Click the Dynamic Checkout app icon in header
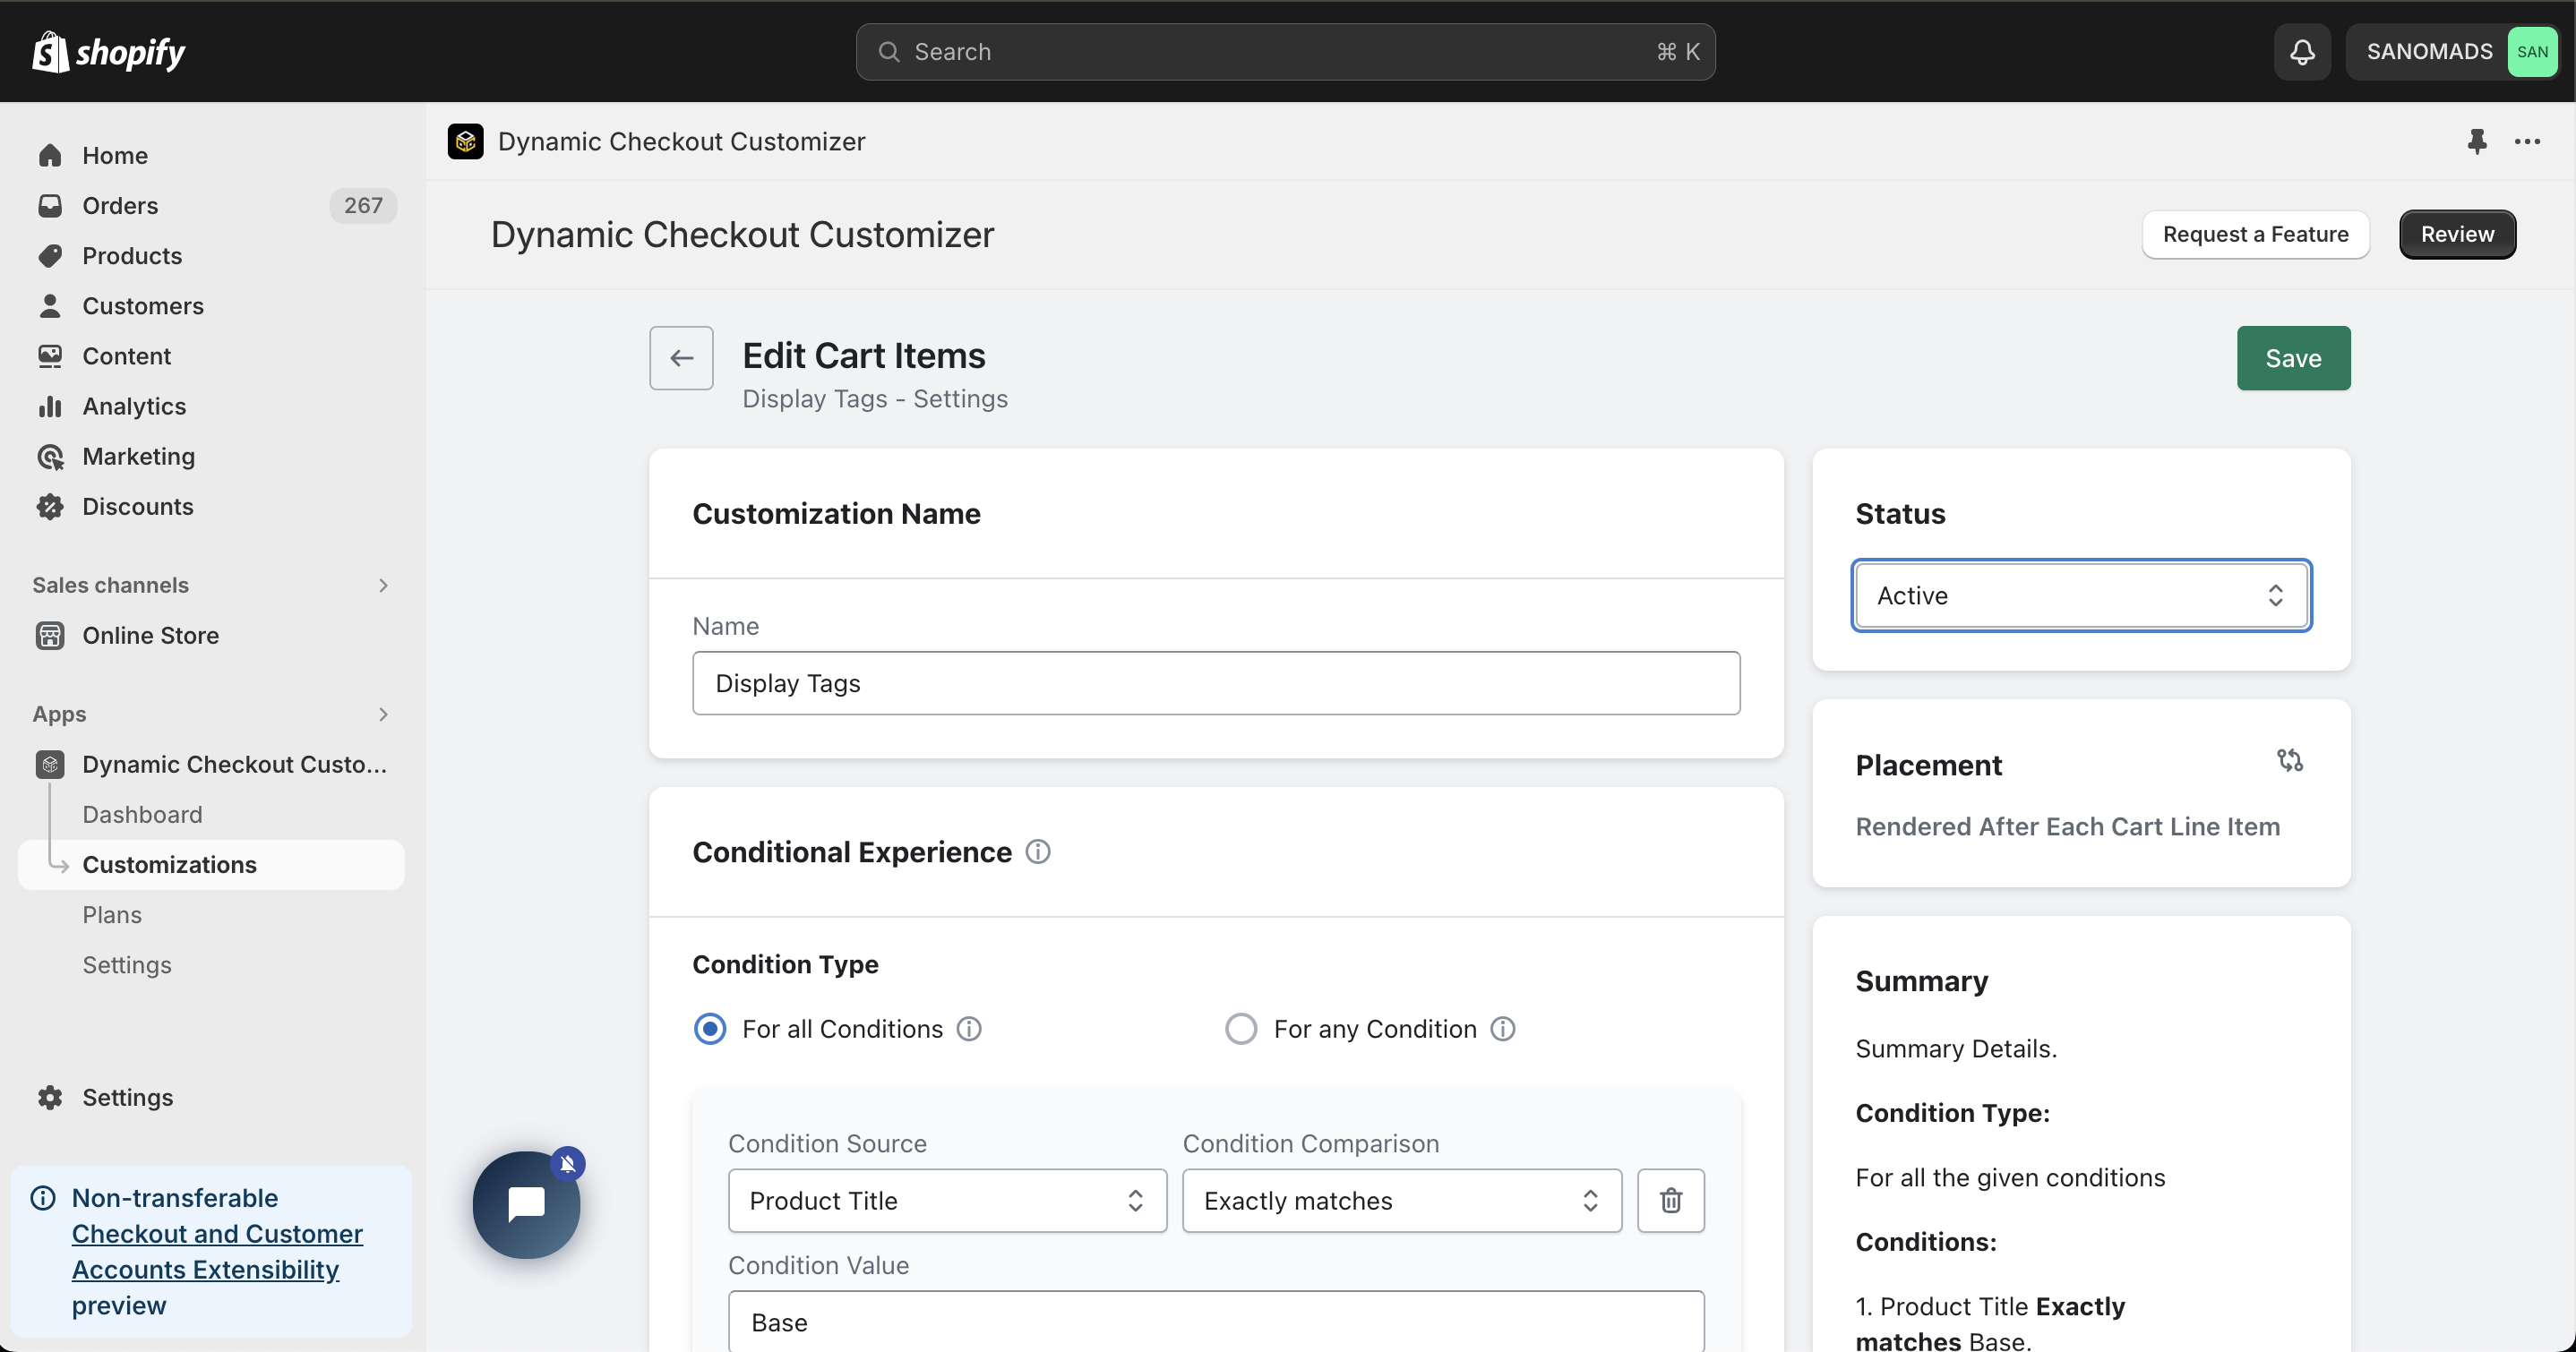The height and width of the screenshot is (1352, 2576). click(465, 141)
